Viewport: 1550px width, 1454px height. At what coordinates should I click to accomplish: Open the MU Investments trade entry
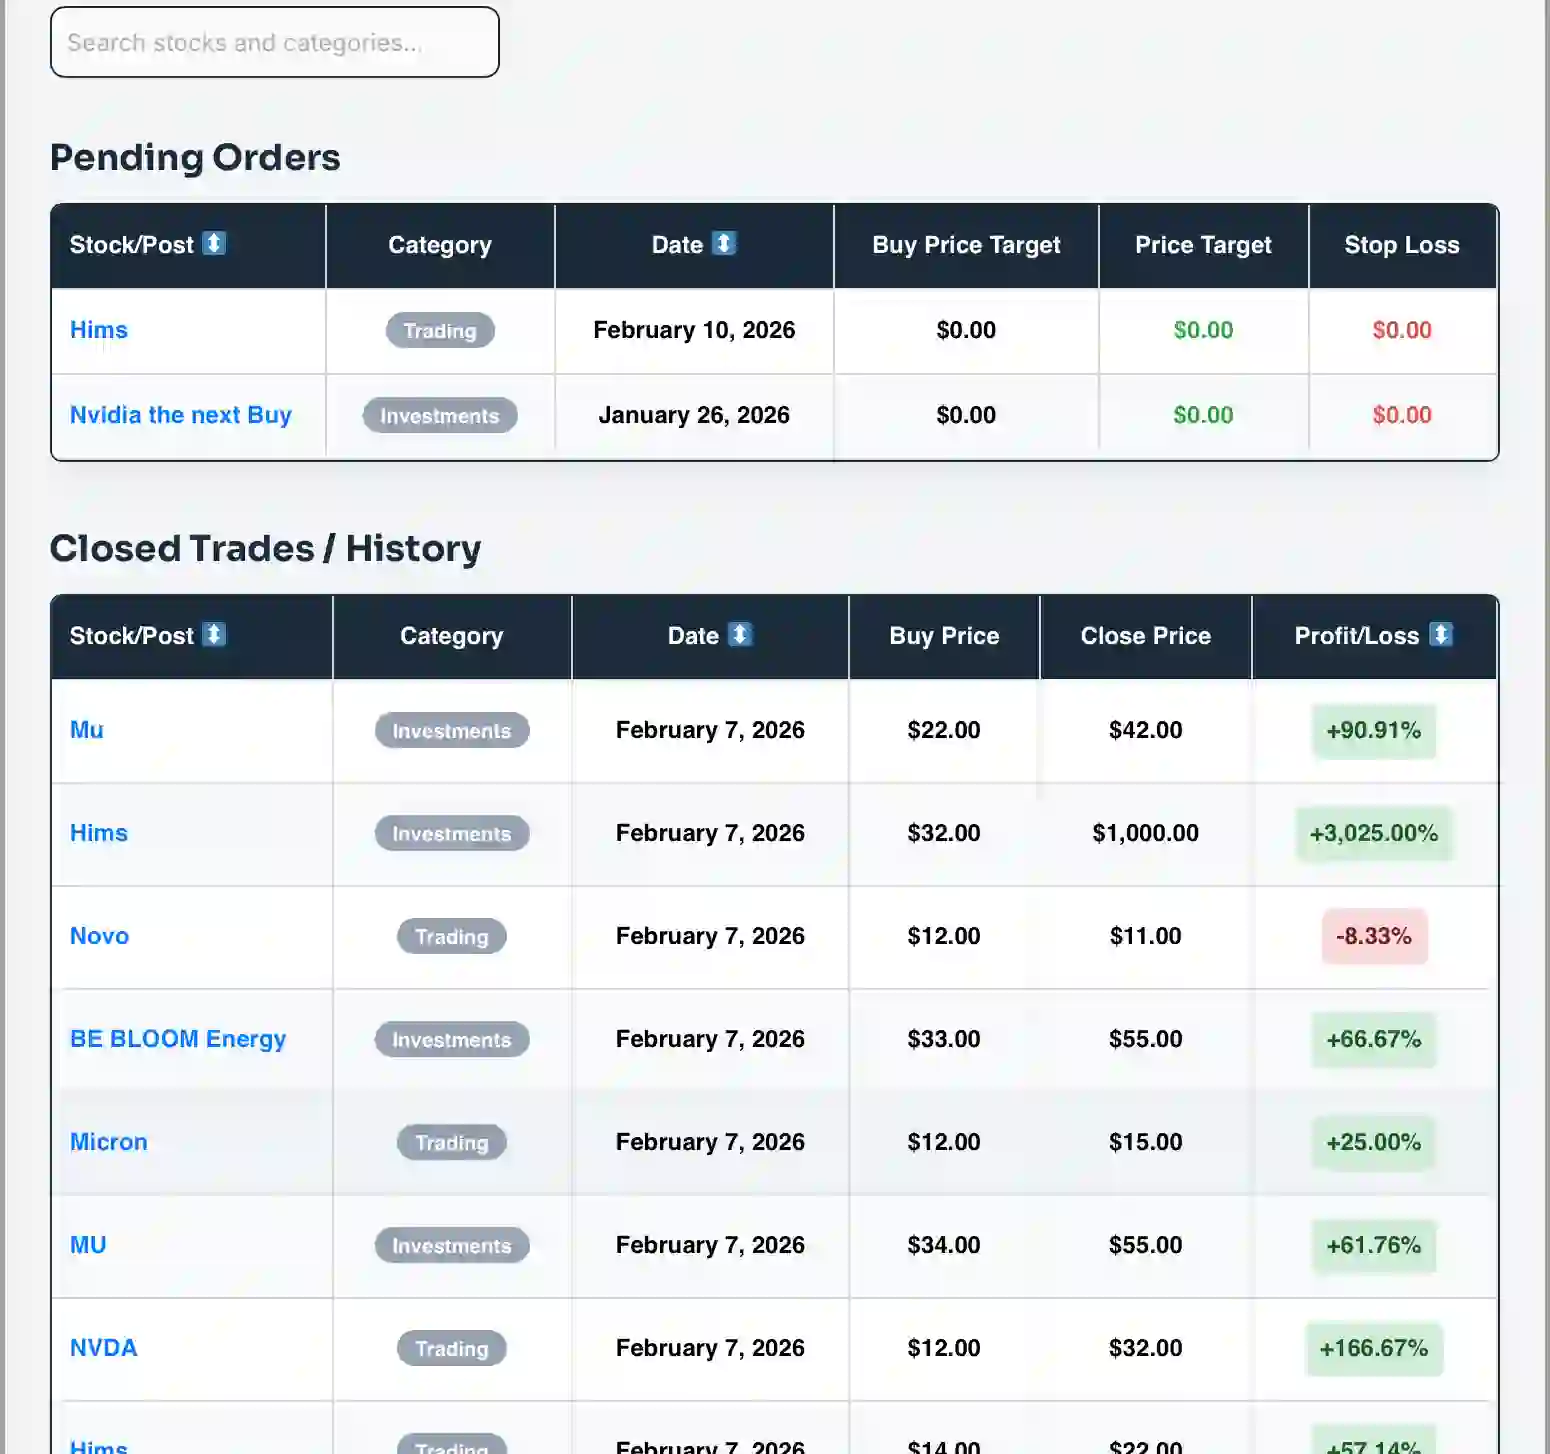(88, 1245)
